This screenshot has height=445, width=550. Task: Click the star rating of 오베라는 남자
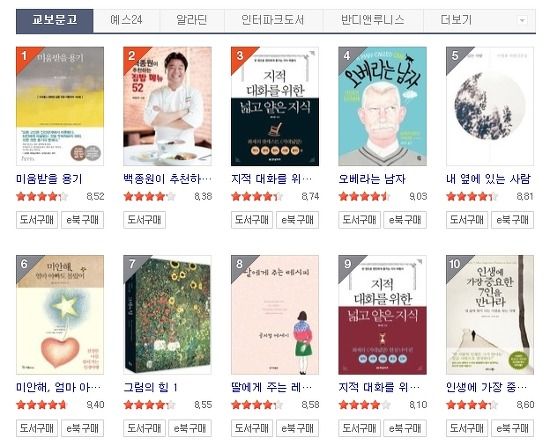(364, 196)
